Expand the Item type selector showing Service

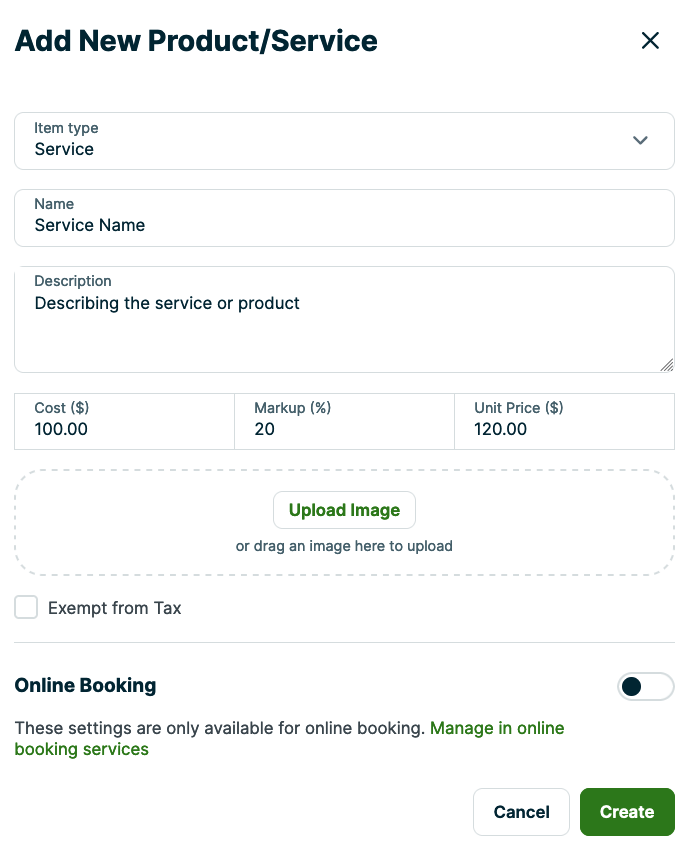click(344, 140)
